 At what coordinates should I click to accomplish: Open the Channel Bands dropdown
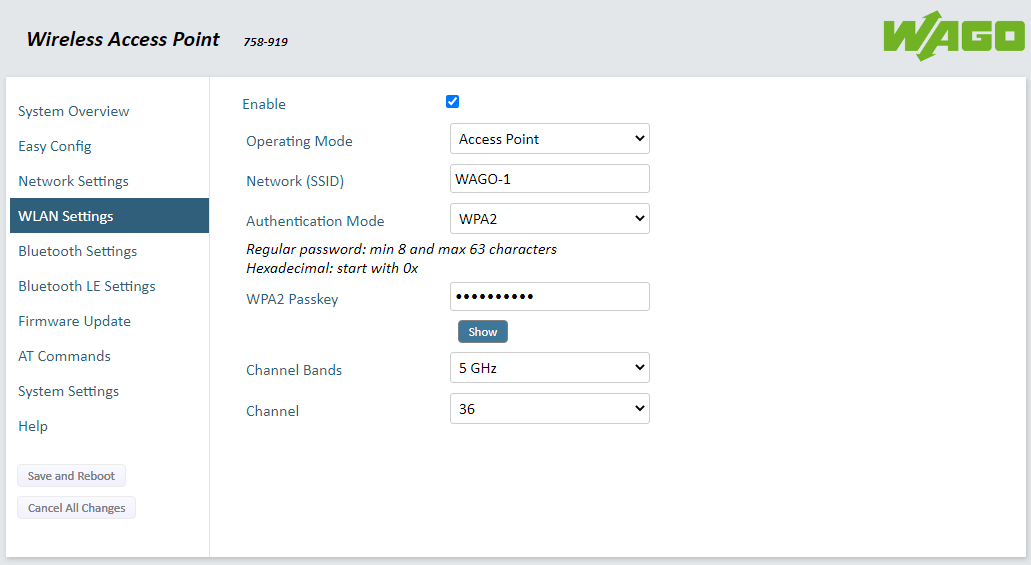(x=549, y=368)
